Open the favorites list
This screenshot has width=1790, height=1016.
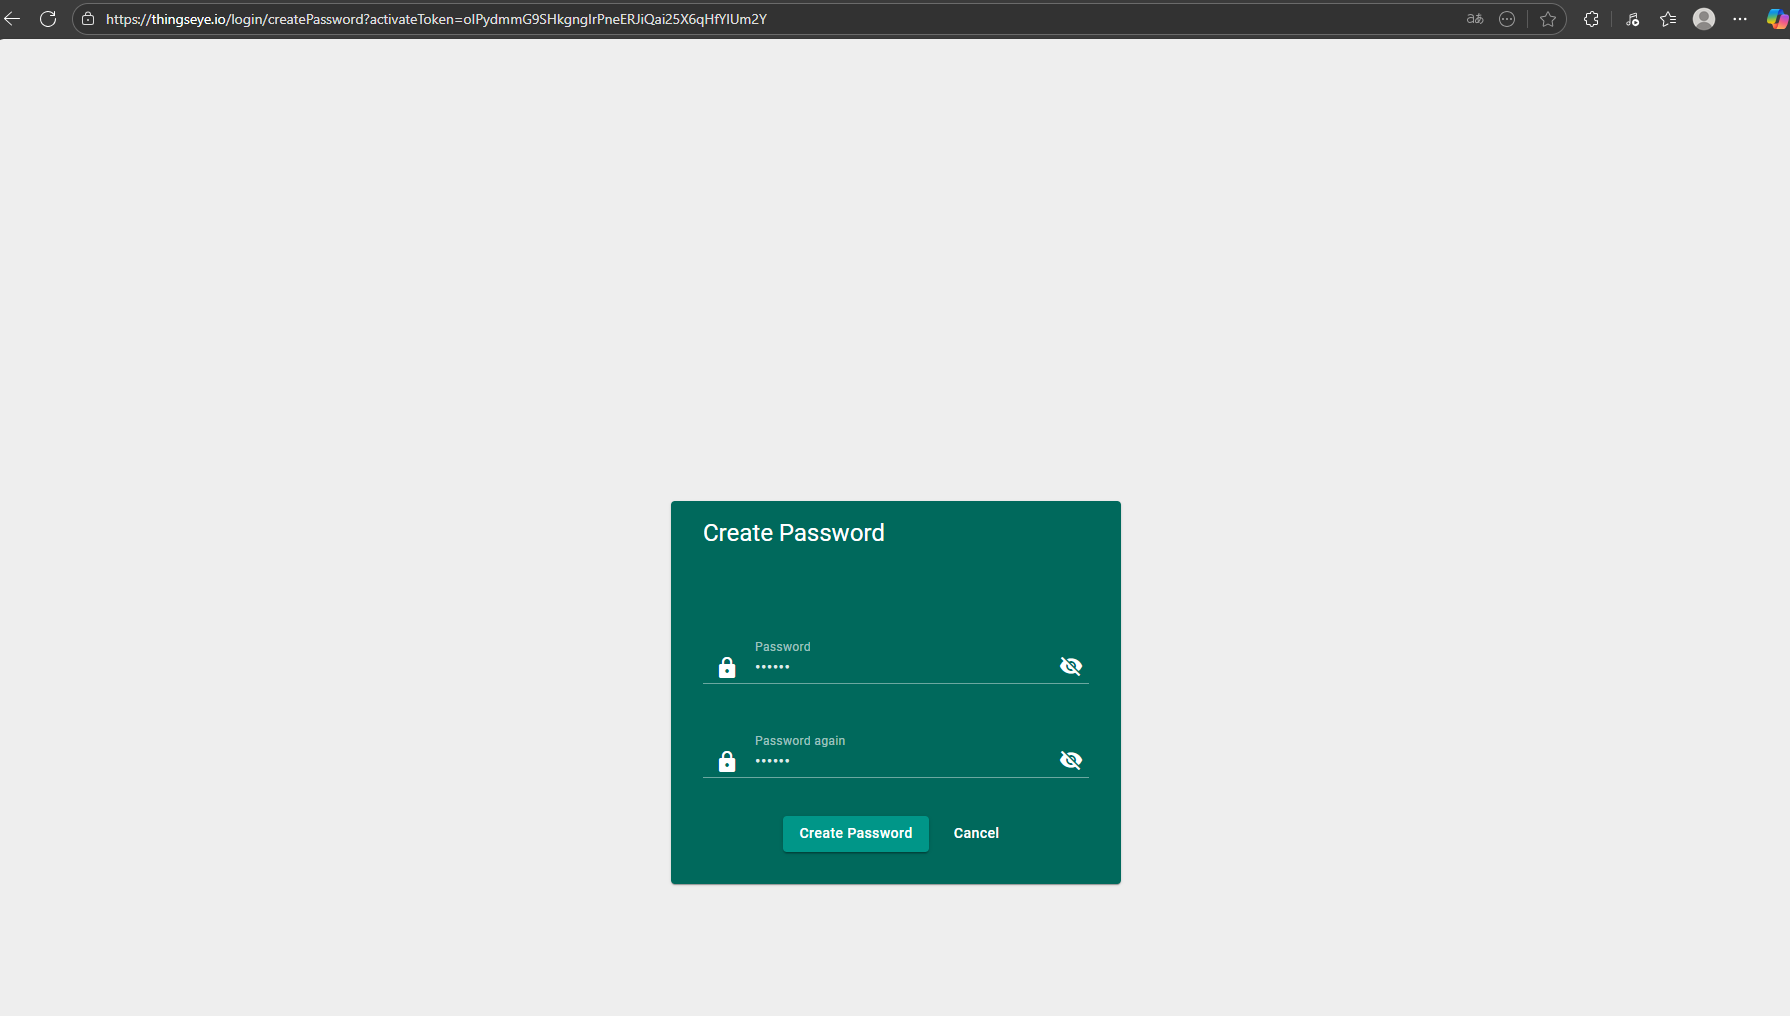(x=1668, y=19)
